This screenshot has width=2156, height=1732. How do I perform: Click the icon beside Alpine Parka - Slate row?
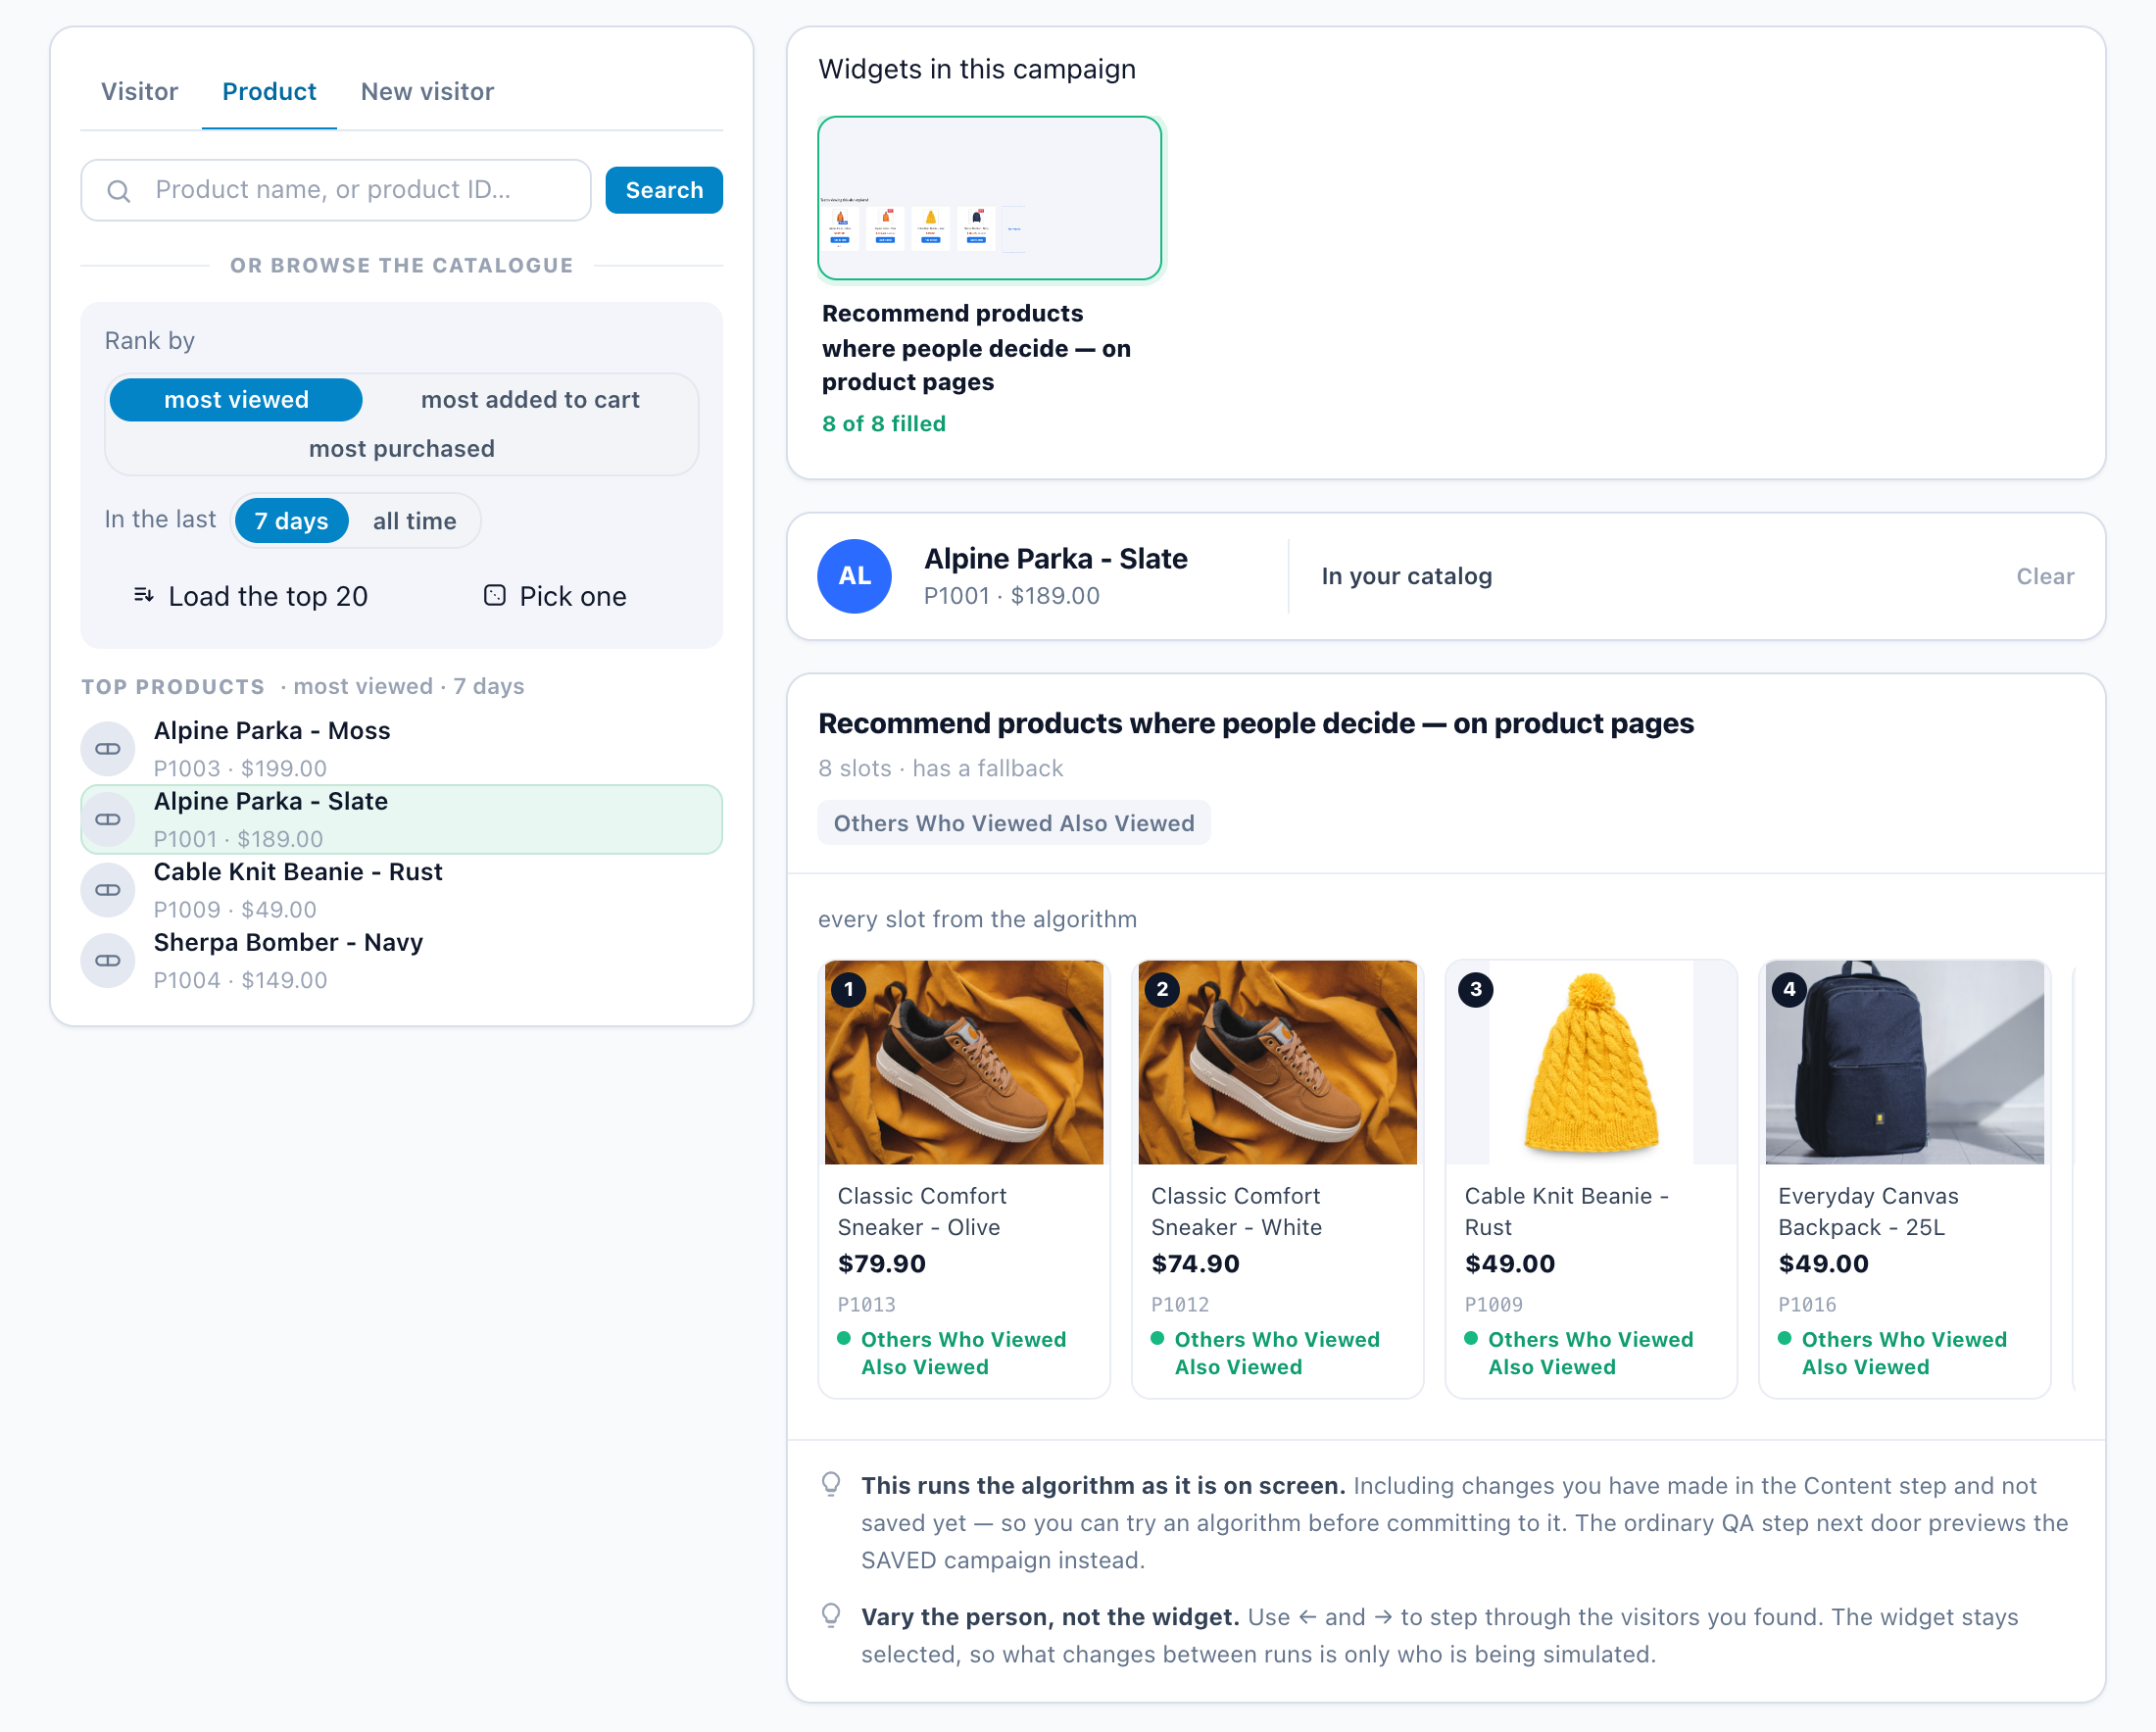pos(108,819)
